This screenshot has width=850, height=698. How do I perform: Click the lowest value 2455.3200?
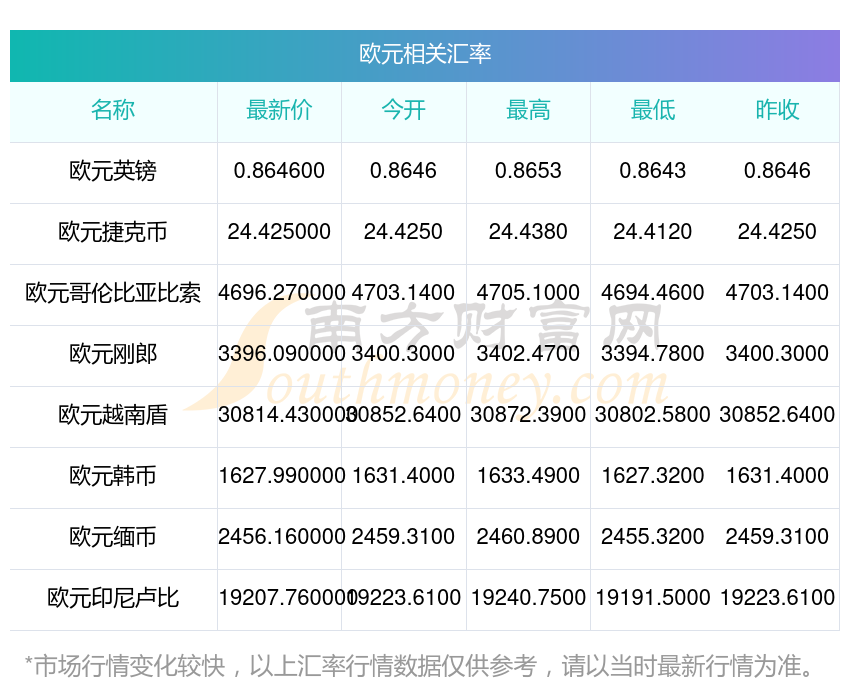(x=653, y=537)
